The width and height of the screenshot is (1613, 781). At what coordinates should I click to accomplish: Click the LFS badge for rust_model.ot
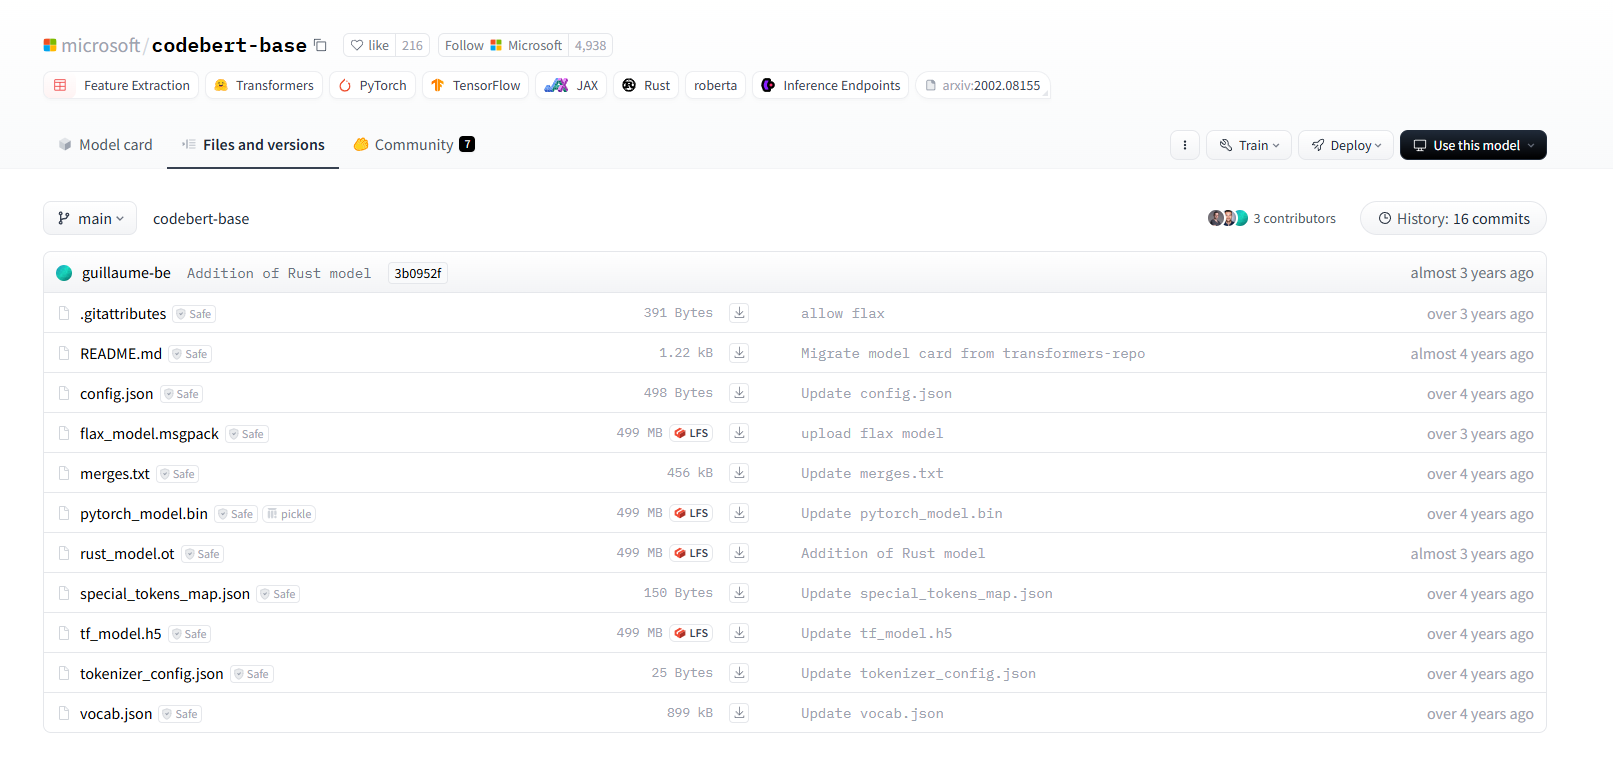point(691,553)
